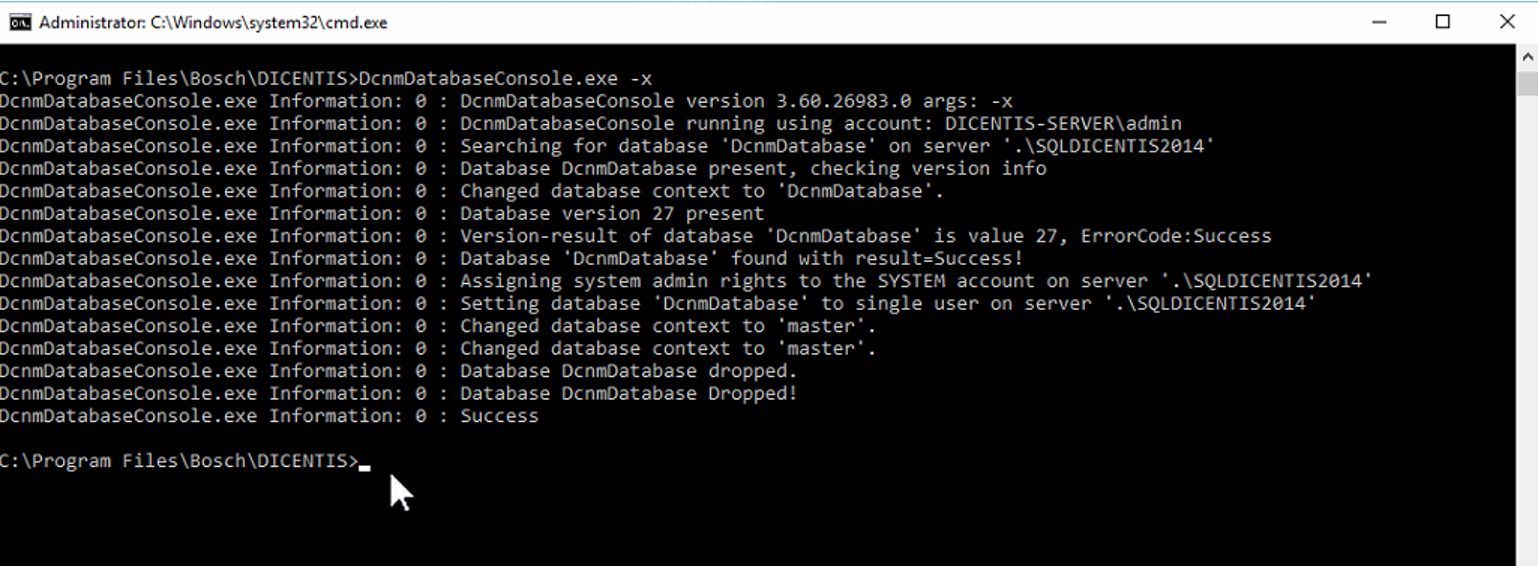Close the Administrator cmd.exe window
The width and height of the screenshot is (1538, 566).
coord(1507,22)
